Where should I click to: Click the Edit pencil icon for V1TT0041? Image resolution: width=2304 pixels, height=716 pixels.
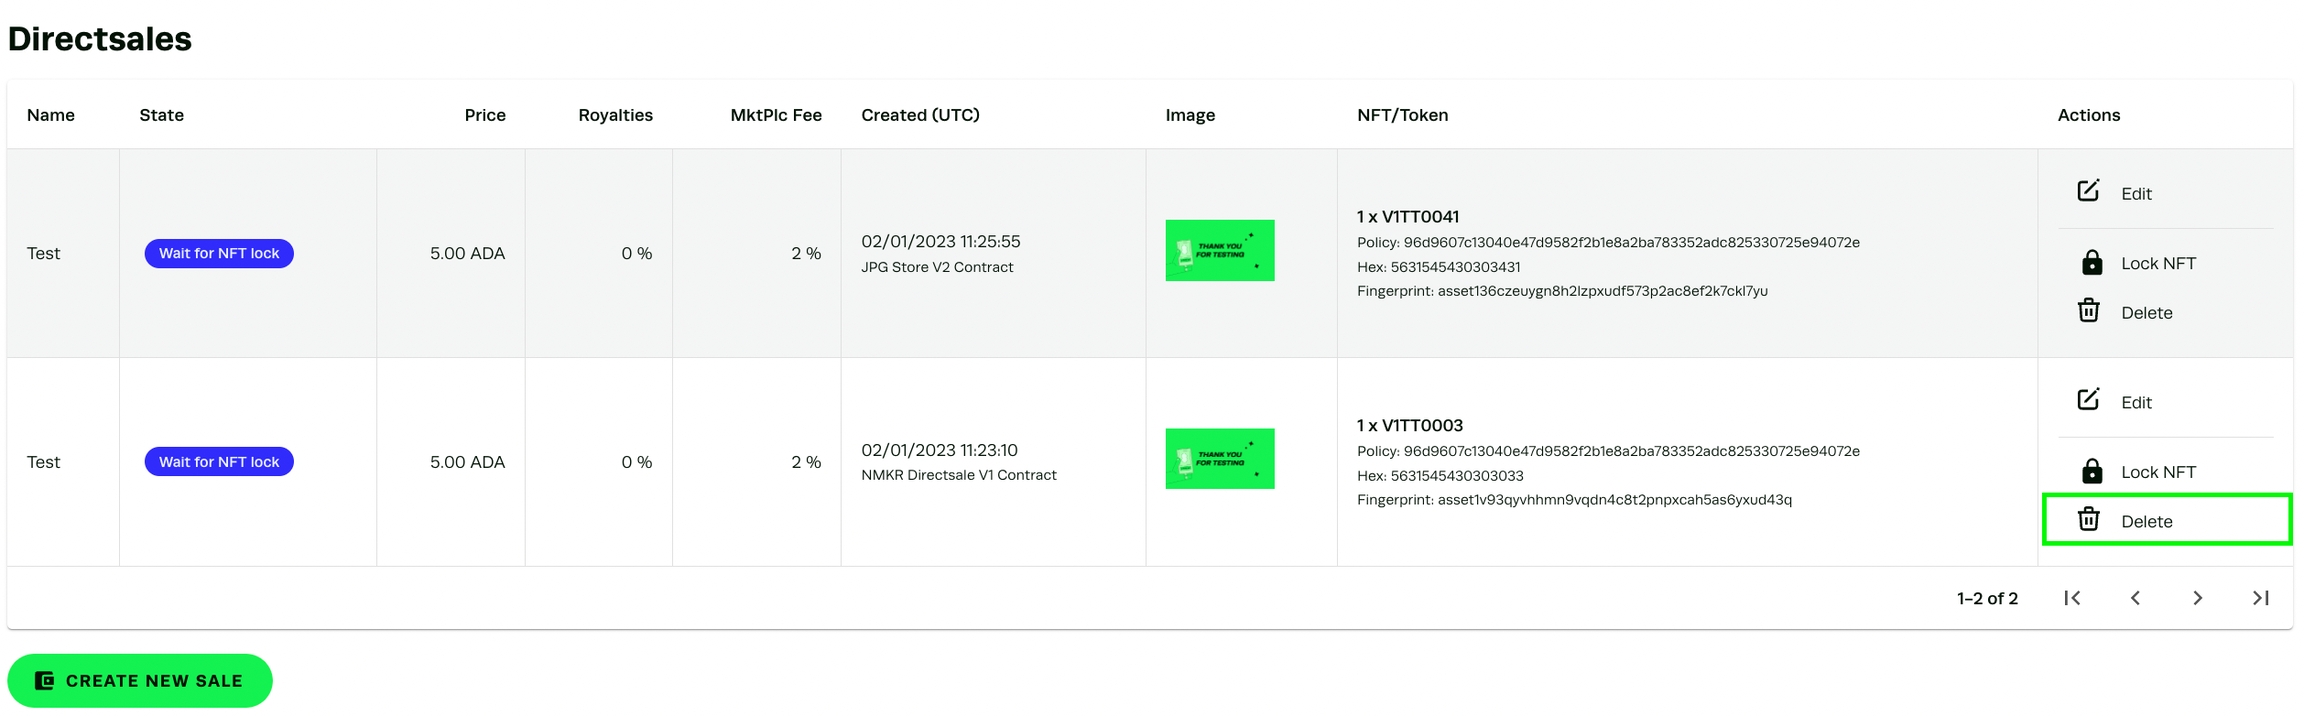(2088, 191)
